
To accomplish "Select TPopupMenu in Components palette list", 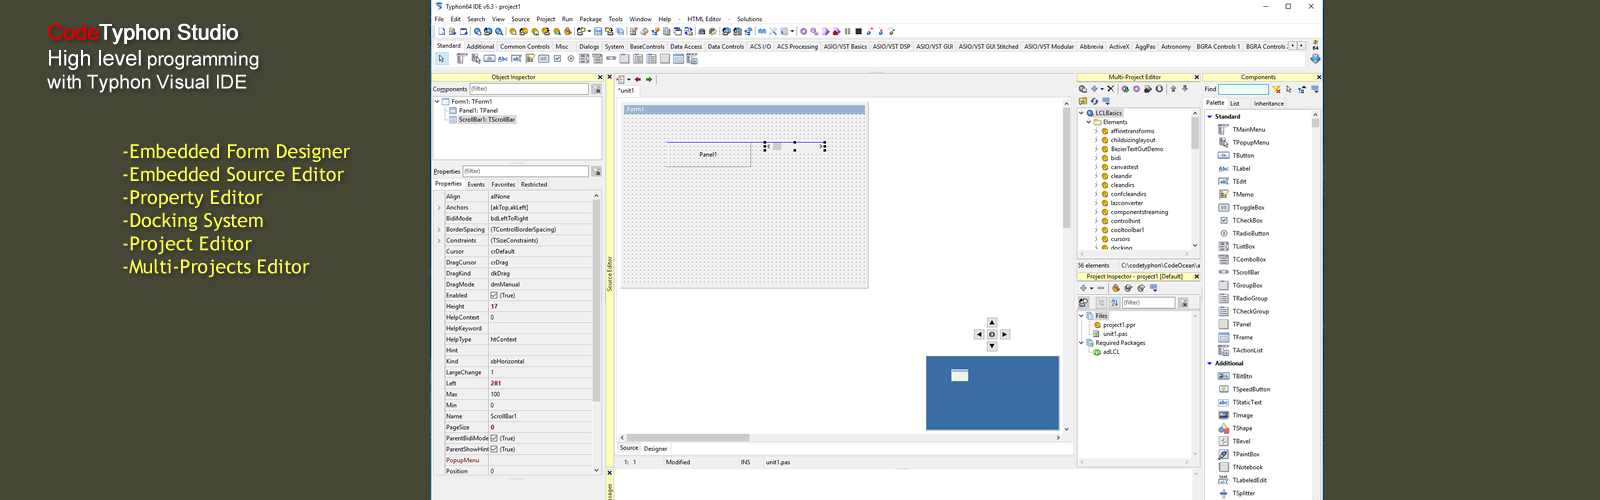I will pyautogui.click(x=1251, y=143).
